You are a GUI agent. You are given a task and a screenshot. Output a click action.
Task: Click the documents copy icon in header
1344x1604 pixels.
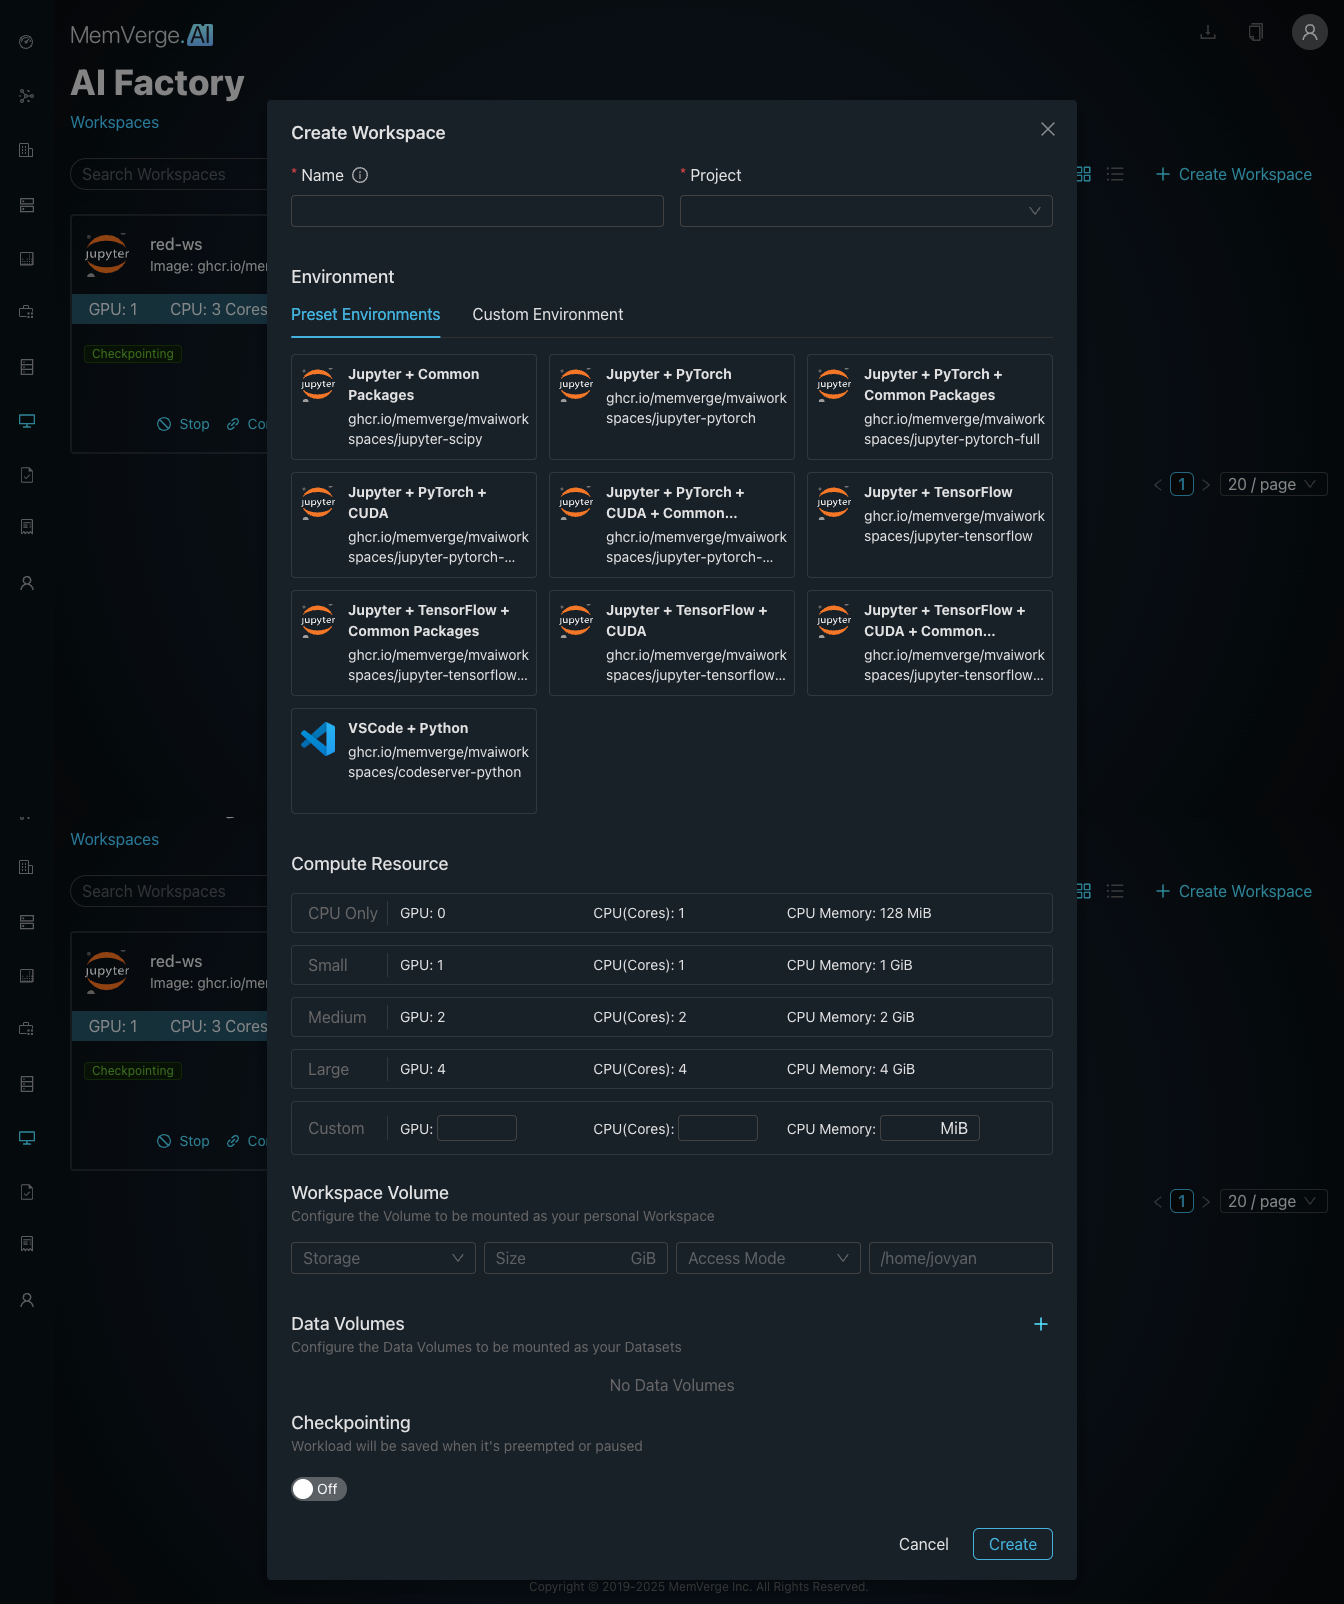tap(1256, 32)
